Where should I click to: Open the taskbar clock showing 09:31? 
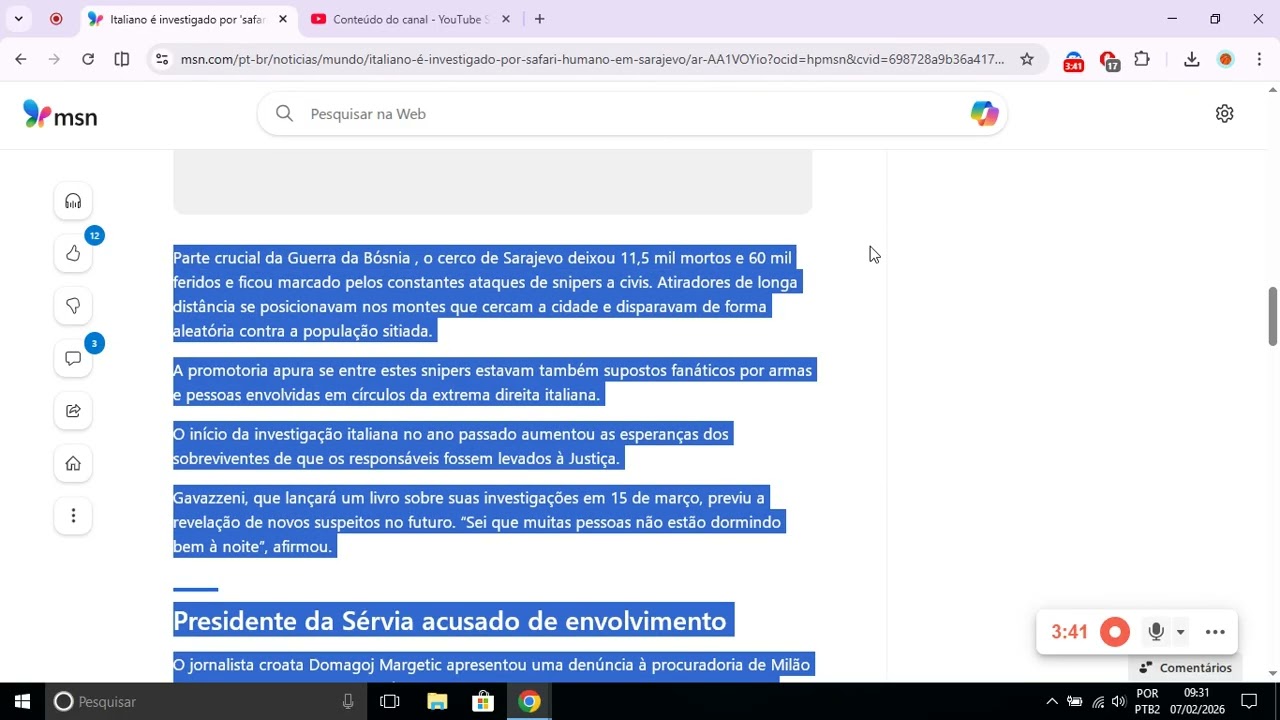click(x=1197, y=701)
